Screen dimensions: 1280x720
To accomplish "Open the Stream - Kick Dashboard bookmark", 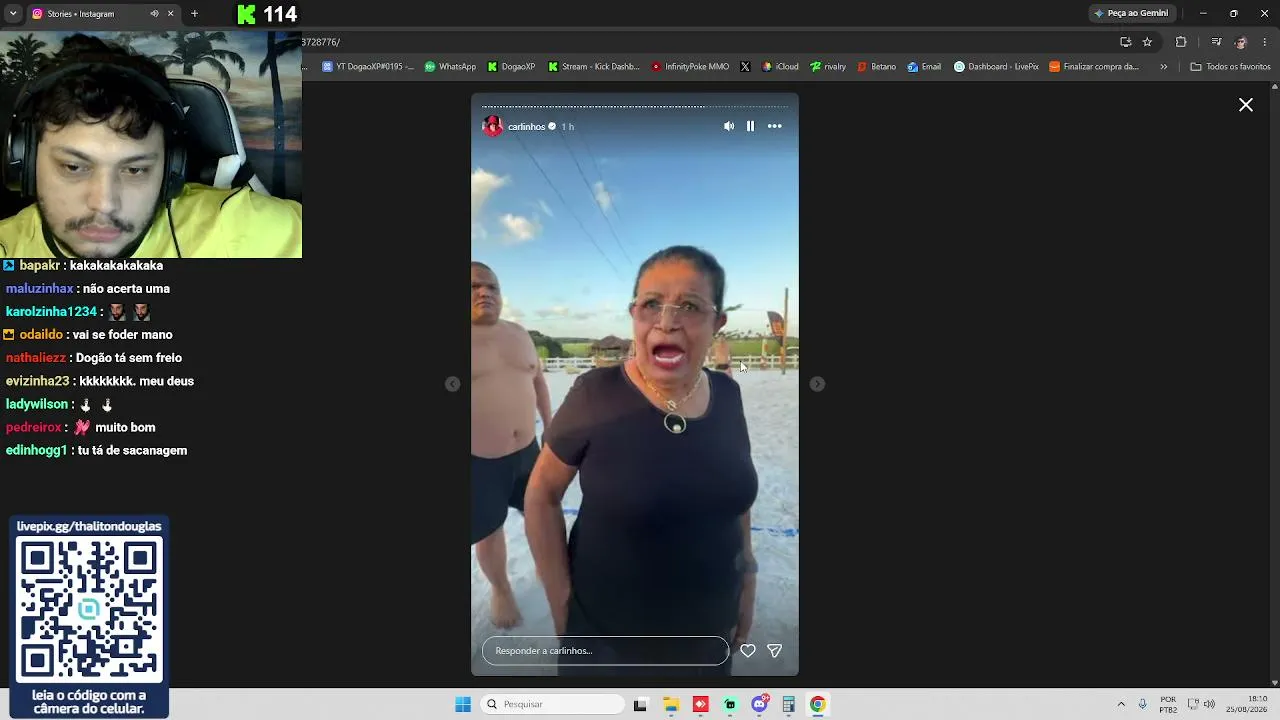I will pos(593,67).
